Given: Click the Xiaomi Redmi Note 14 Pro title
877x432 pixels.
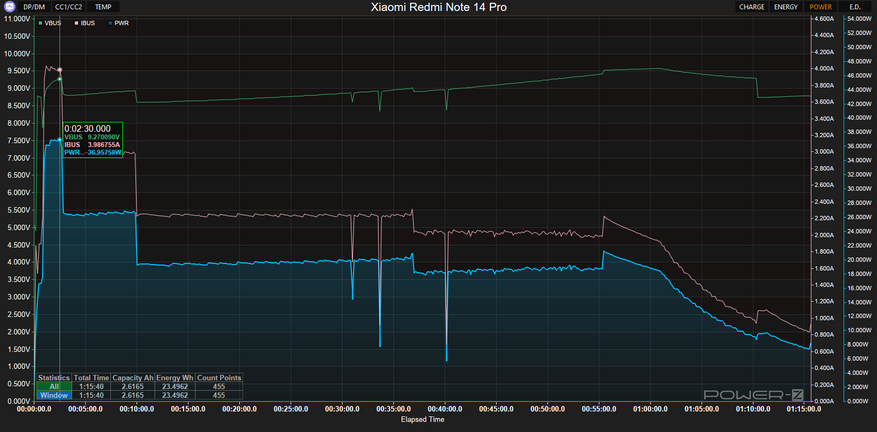Looking at the screenshot, I should [x=439, y=7].
